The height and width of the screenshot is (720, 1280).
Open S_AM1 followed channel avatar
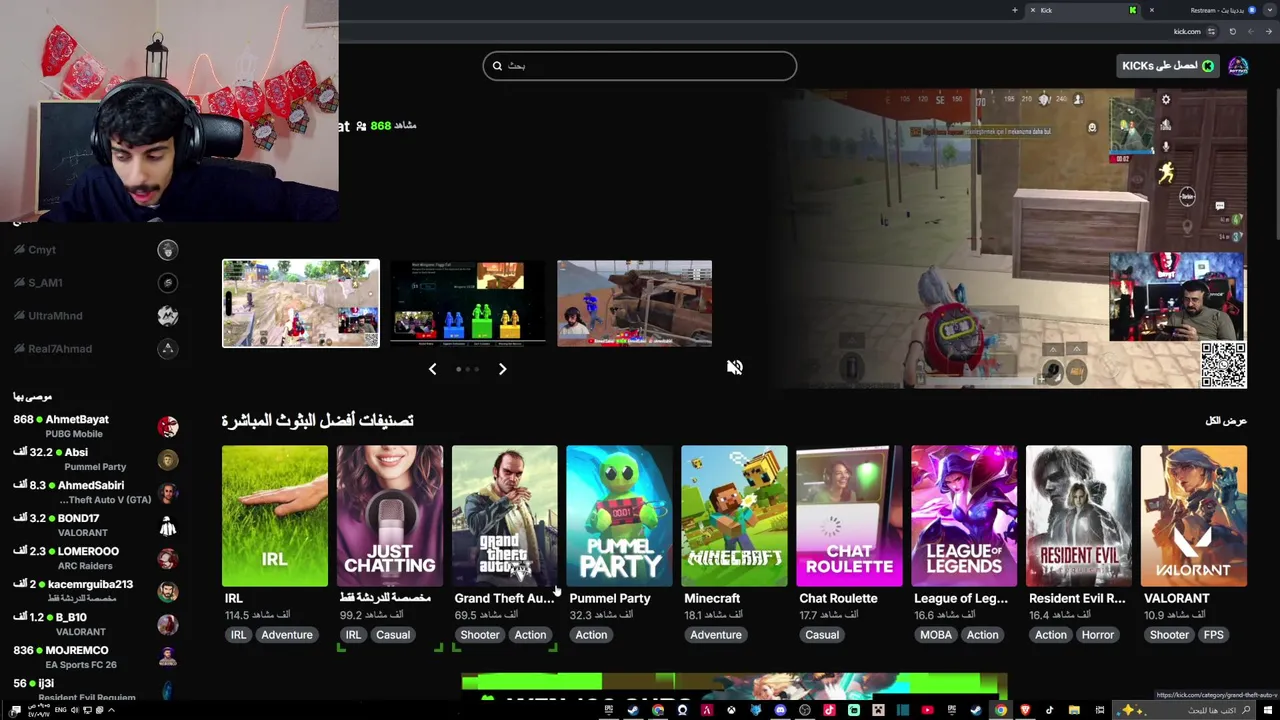click(168, 283)
